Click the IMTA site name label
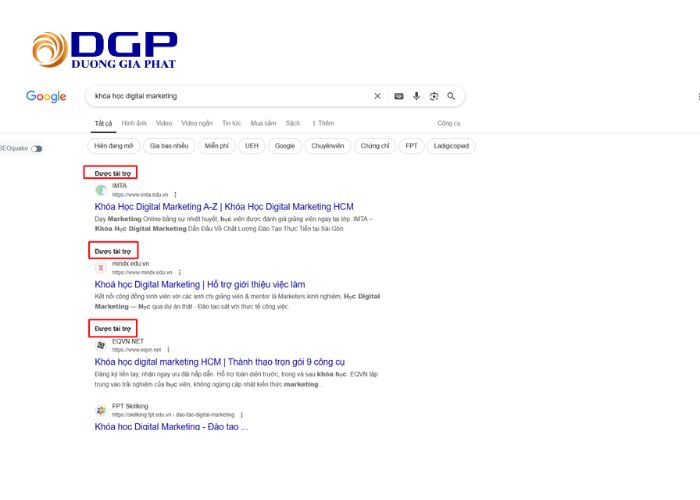 coord(119,186)
